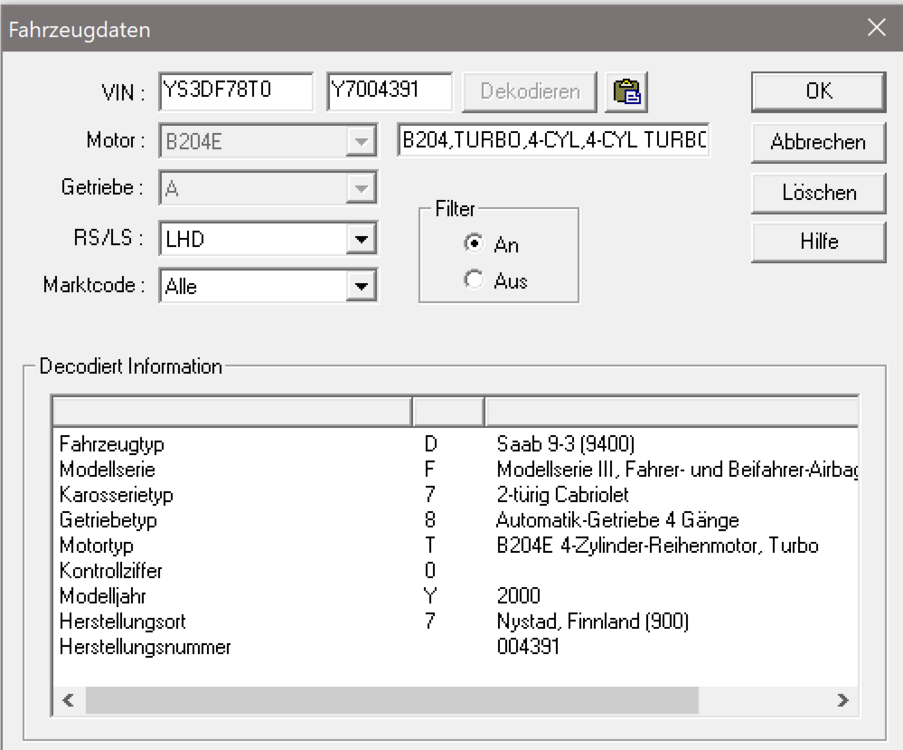The image size is (903, 750).
Task: Select the Karosserietyp row
Action: tap(455, 495)
